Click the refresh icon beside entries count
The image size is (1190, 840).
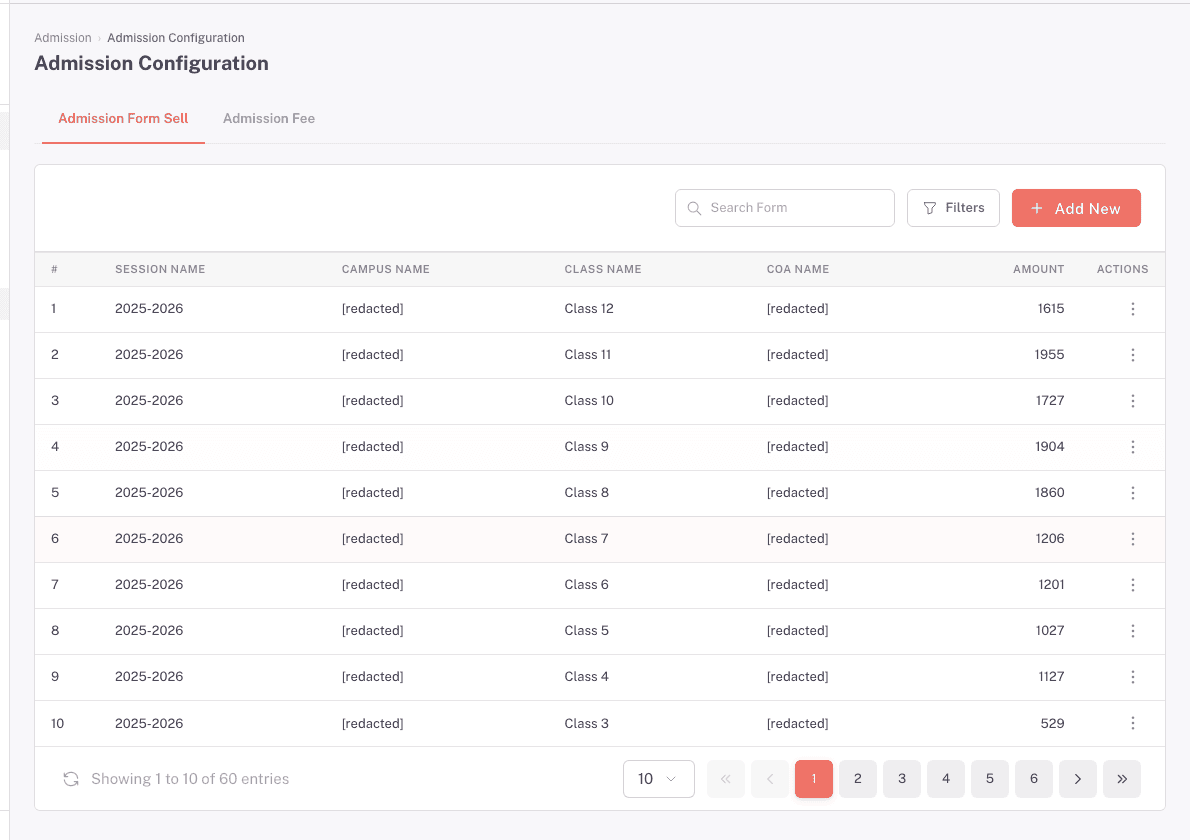[x=71, y=779]
